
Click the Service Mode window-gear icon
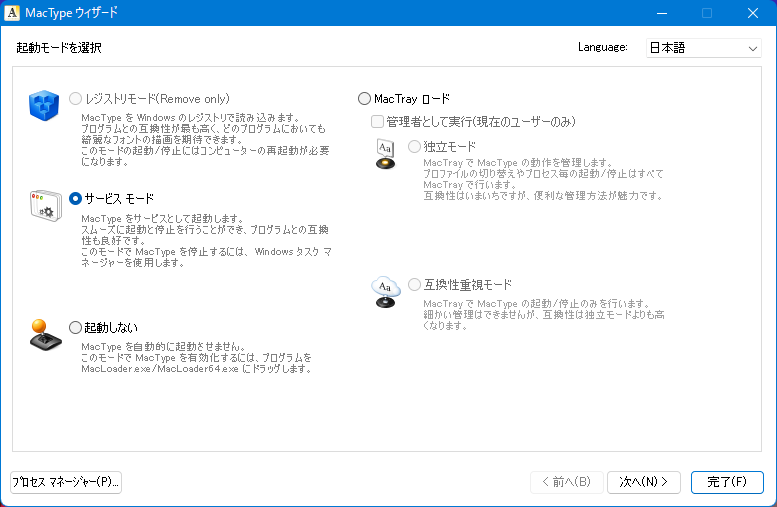tap(46, 206)
